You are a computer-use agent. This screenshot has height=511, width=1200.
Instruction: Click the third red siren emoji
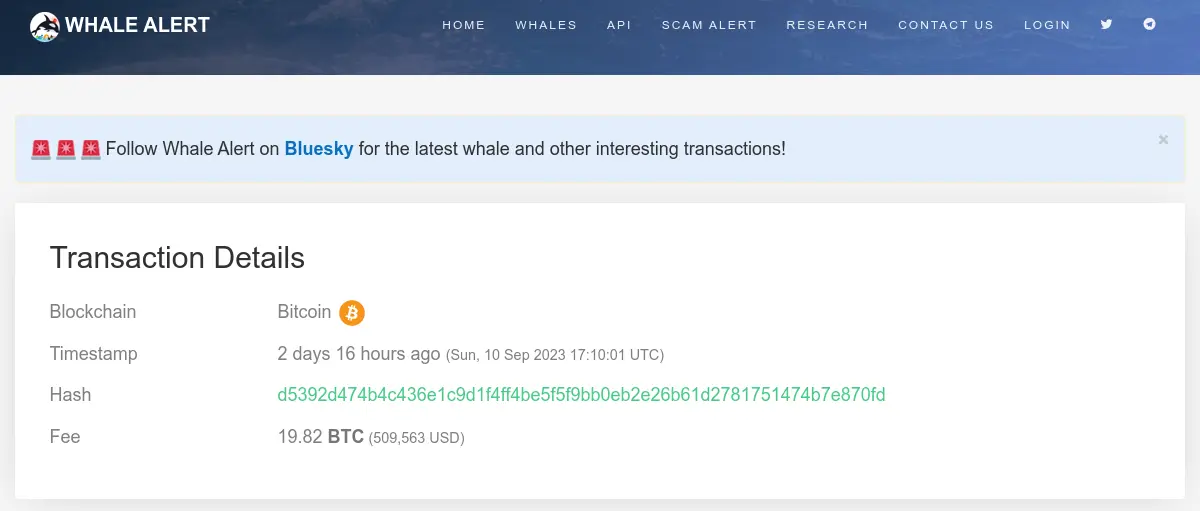pos(91,149)
